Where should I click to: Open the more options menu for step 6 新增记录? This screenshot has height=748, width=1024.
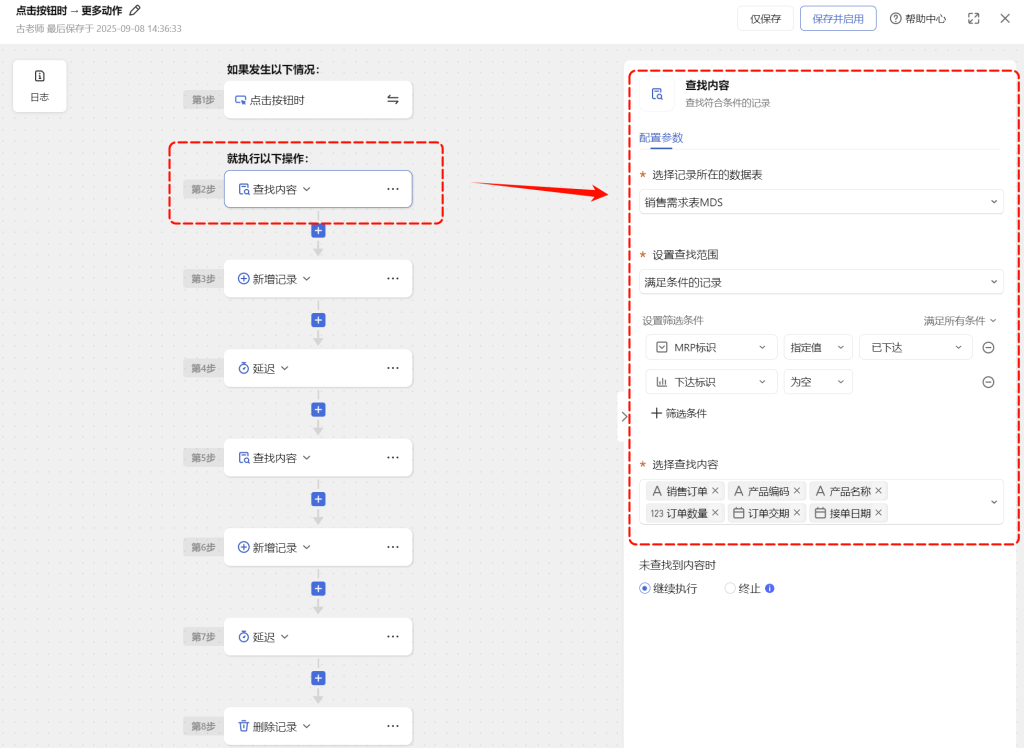392,547
